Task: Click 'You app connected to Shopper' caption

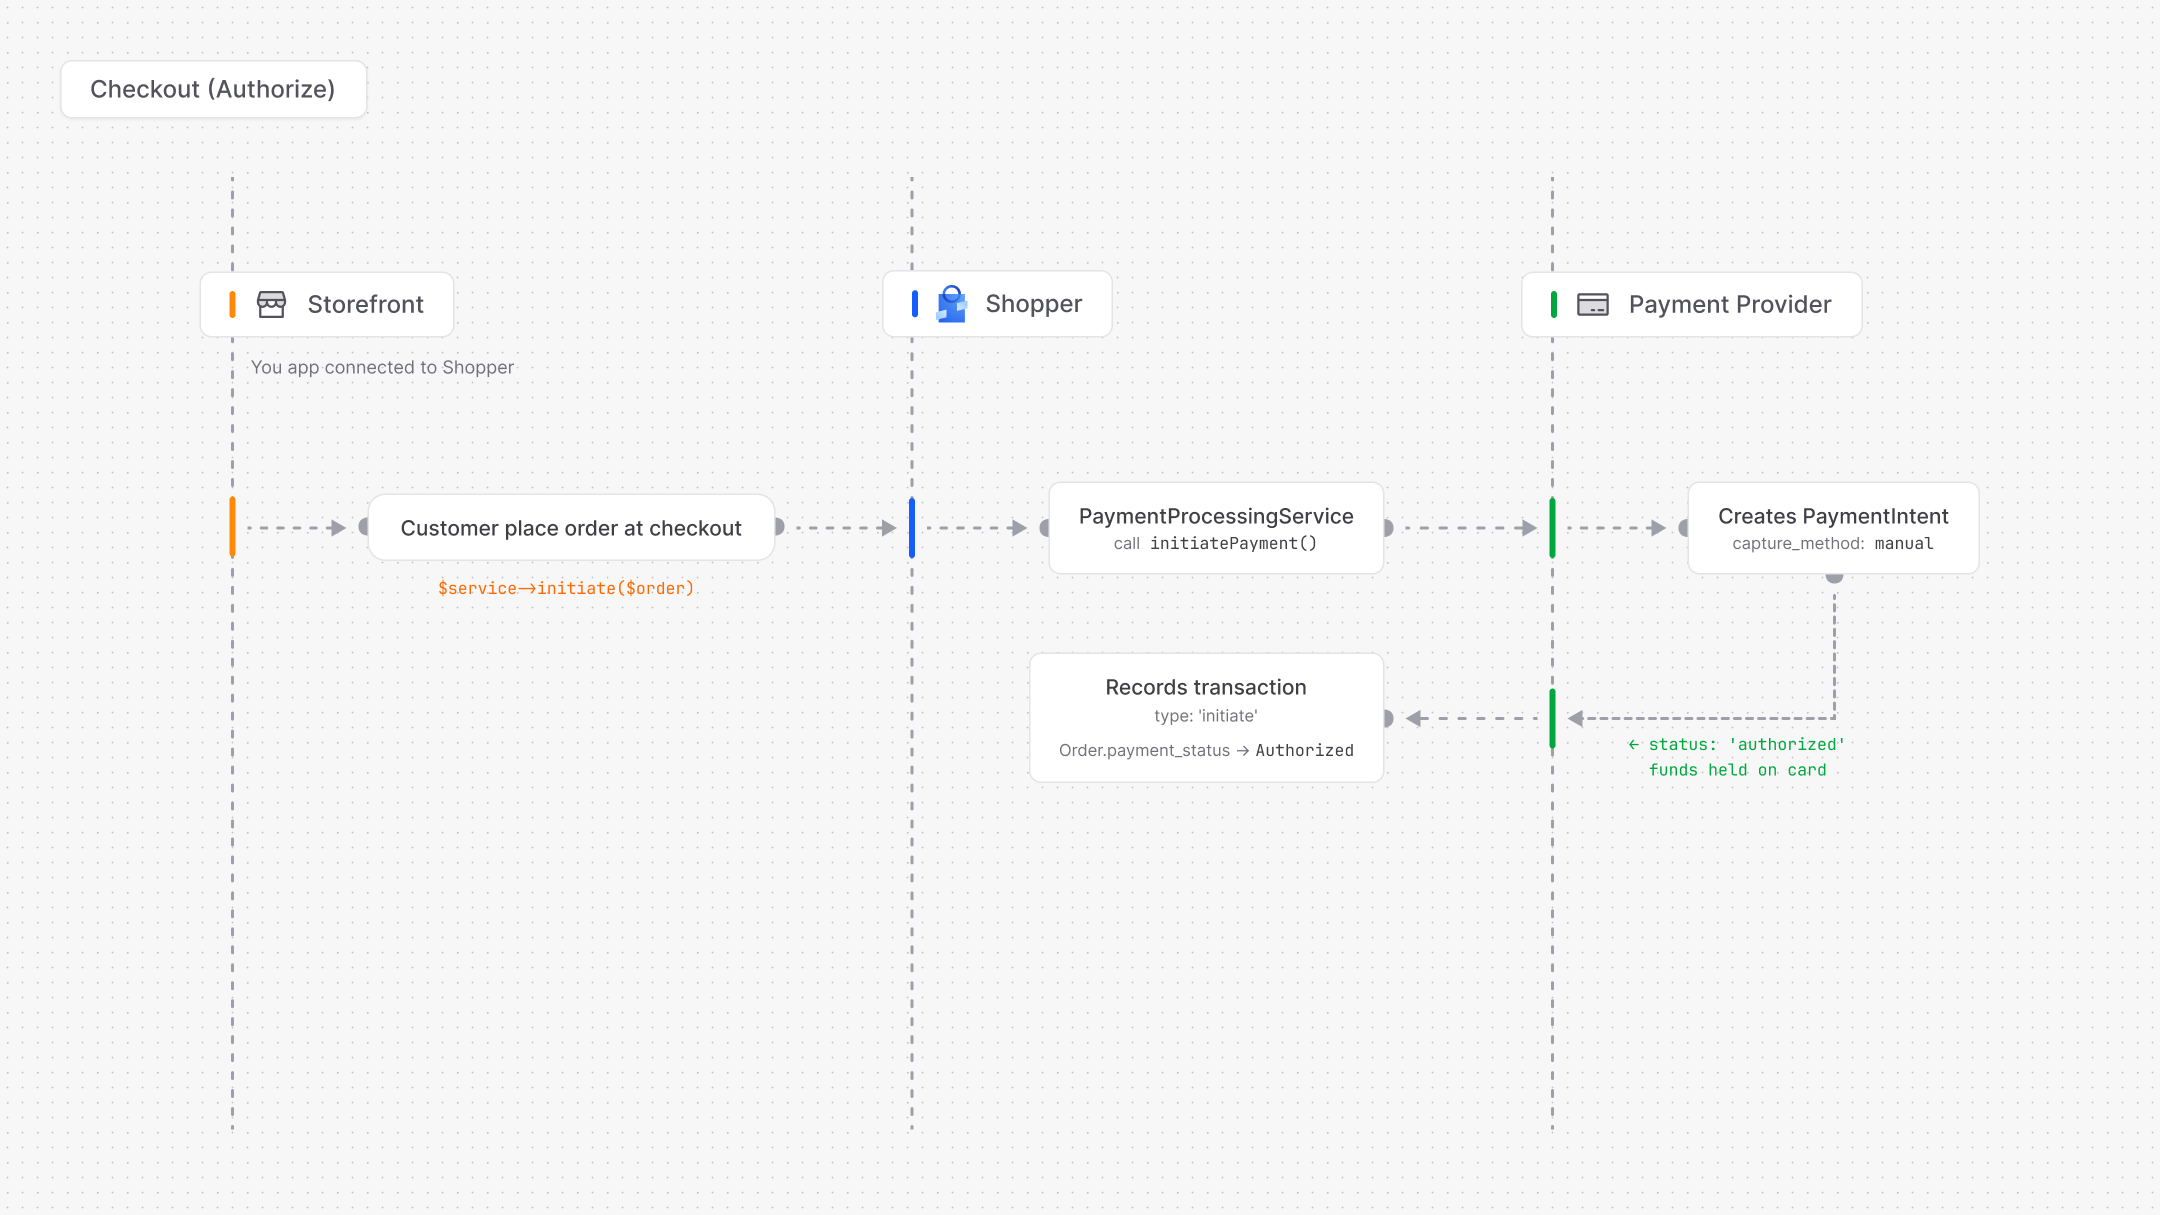Action: 382,367
